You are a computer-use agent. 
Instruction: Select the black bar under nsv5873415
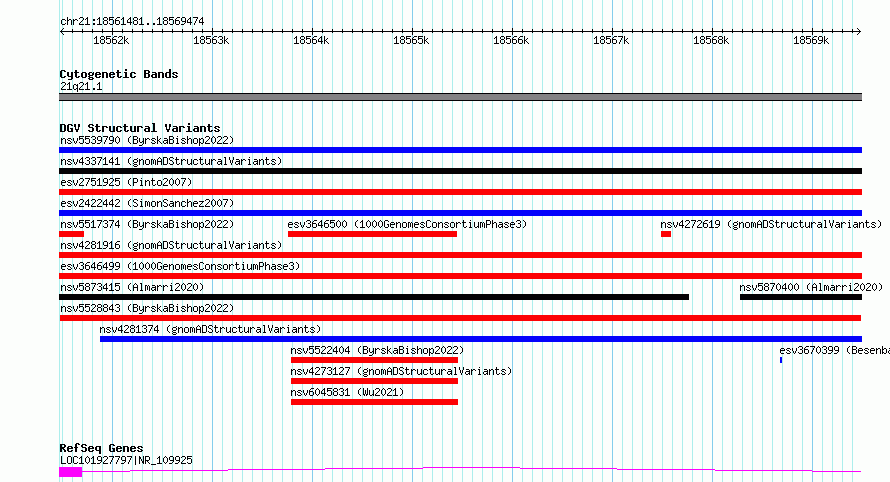pyautogui.click(x=374, y=297)
